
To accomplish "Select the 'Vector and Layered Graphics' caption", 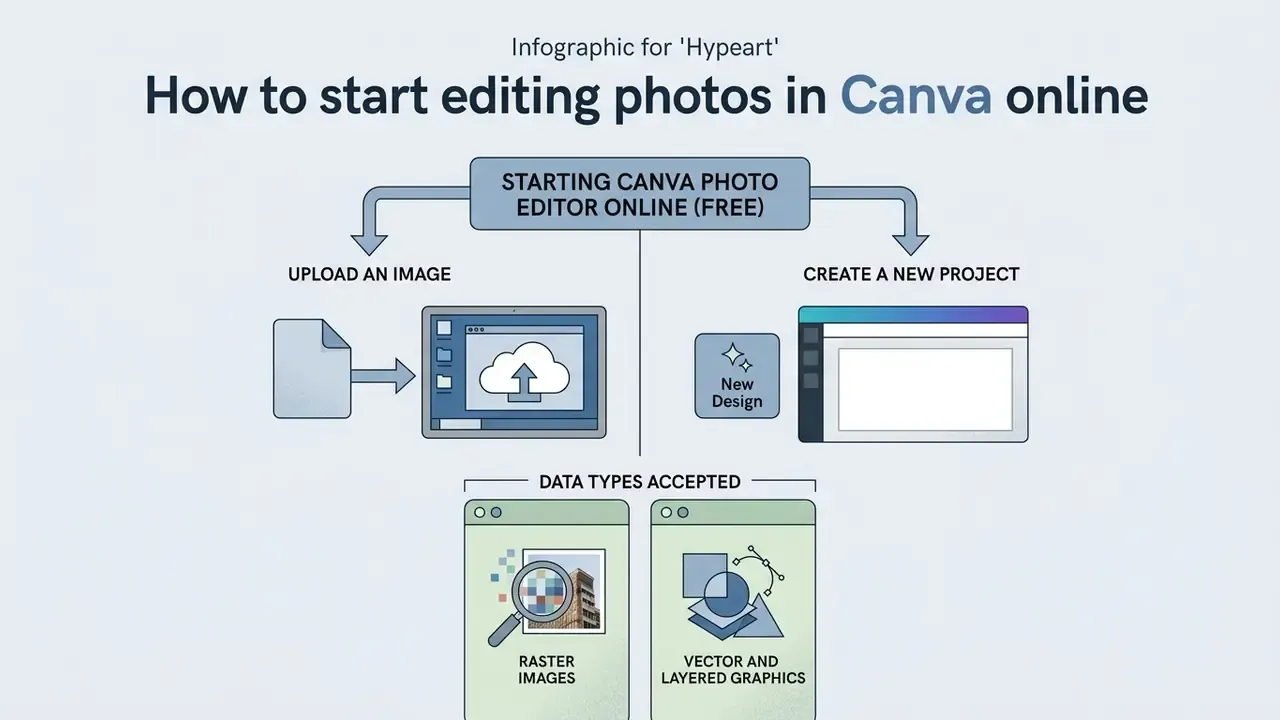I will pos(733,670).
